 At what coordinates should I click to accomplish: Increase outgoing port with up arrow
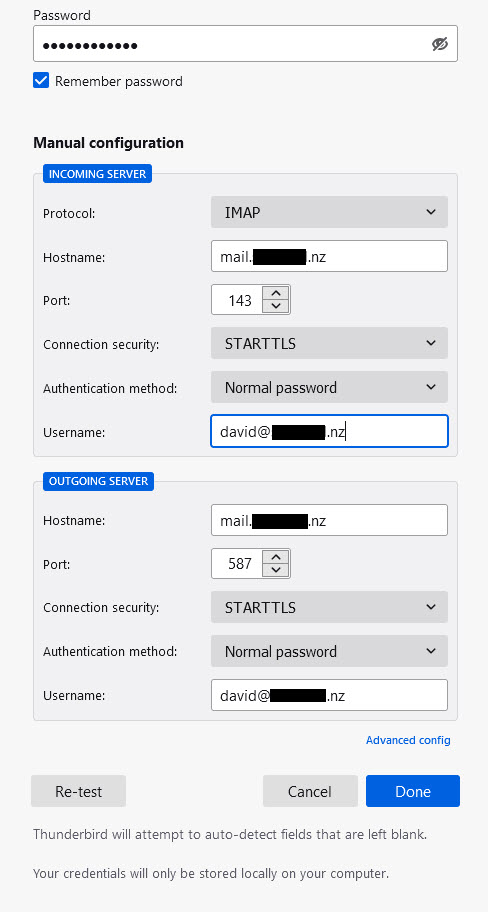[276, 557]
